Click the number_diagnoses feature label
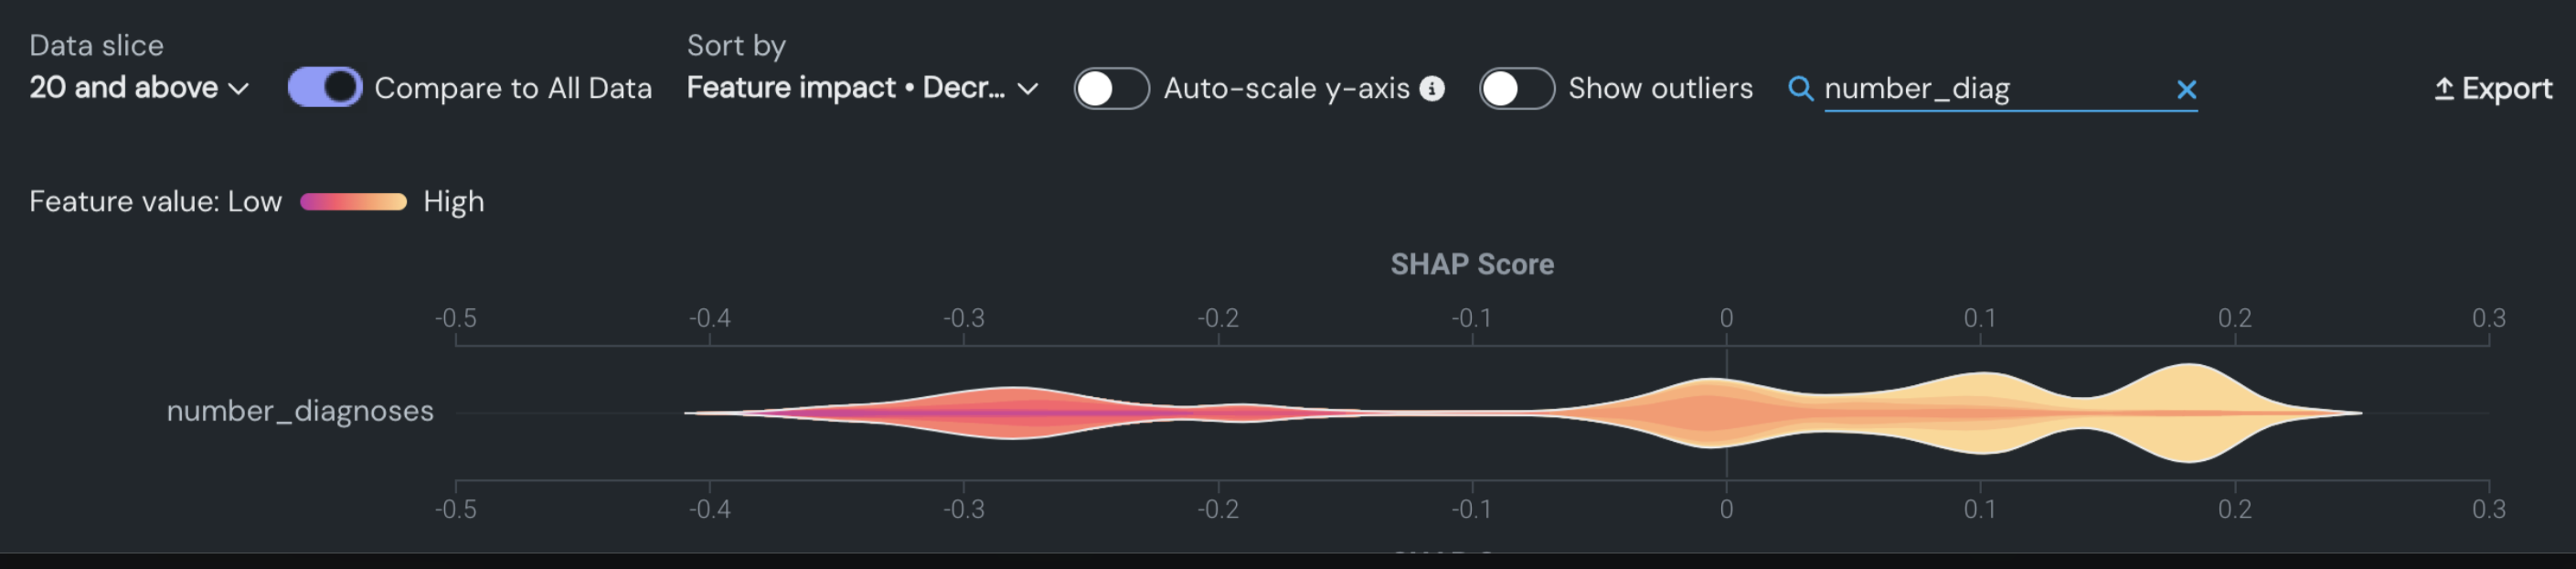 coord(300,411)
